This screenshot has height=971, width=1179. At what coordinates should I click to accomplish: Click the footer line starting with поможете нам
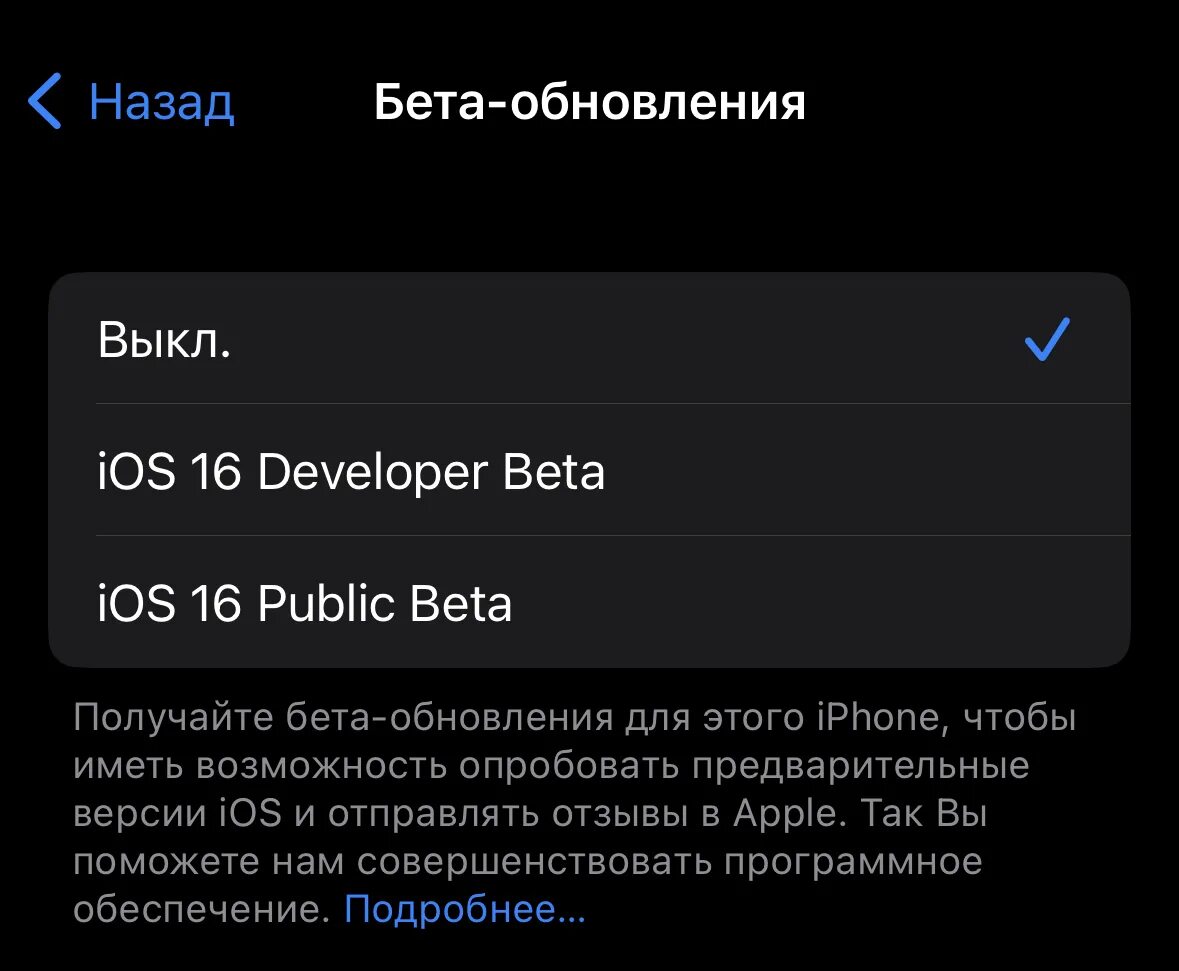[528, 862]
